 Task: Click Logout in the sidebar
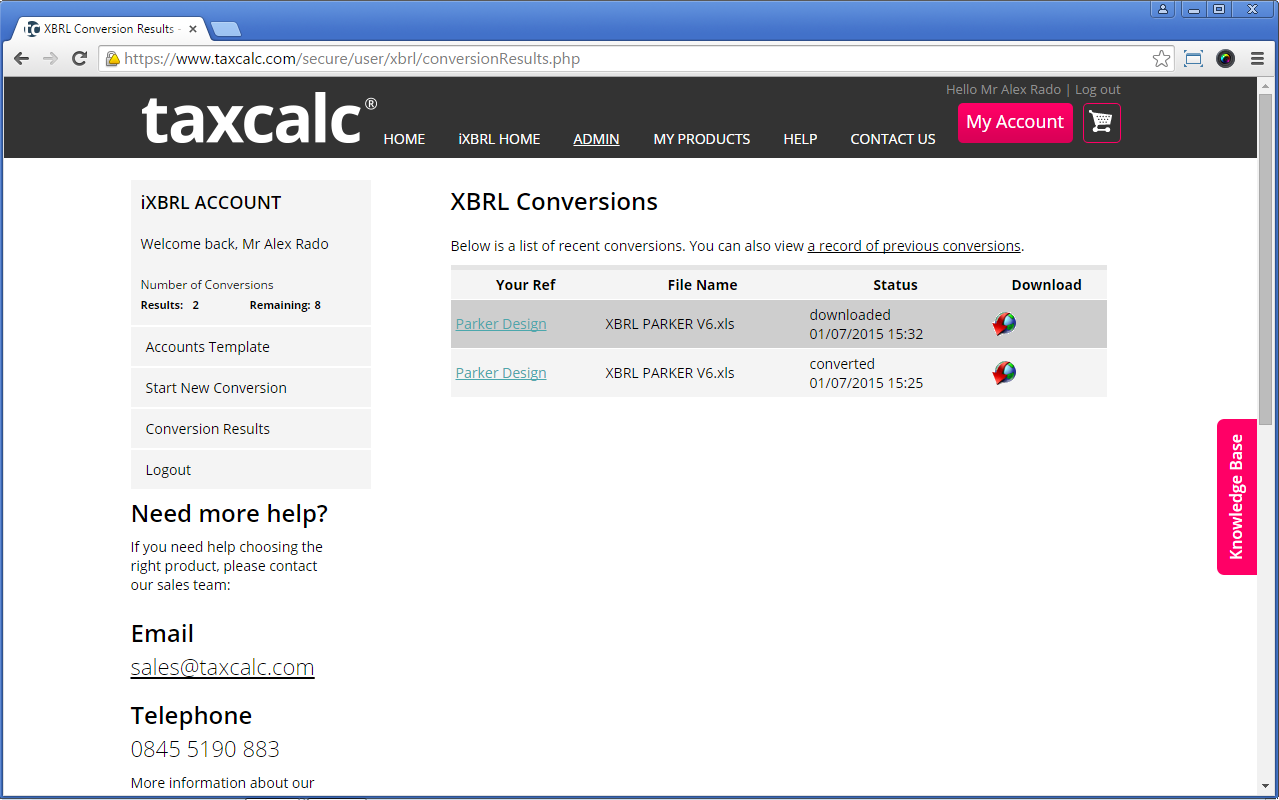tap(251, 470)
